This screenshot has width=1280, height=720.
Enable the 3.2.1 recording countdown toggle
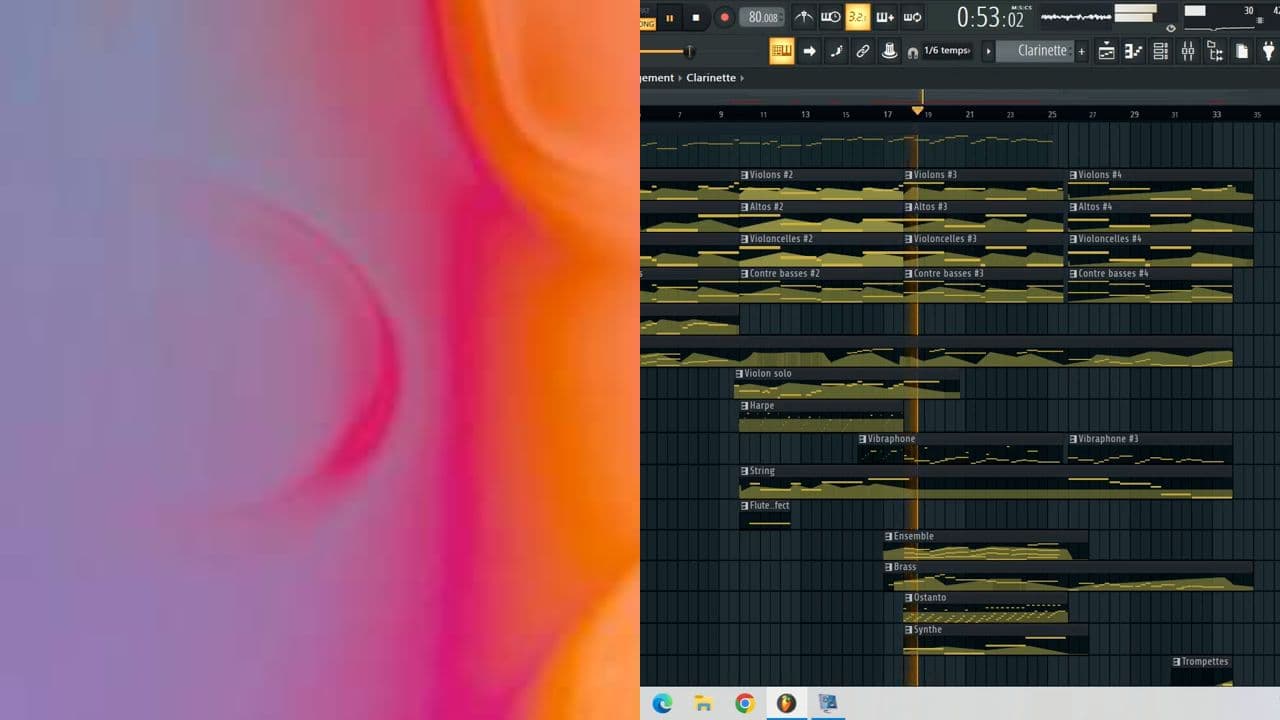857,17
